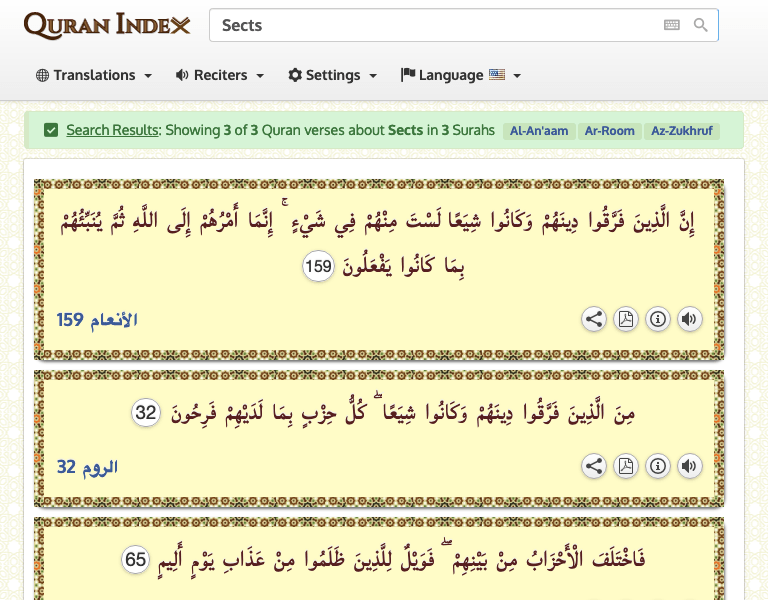The image size is (768, 600).
Task: Open PDF icon for verse Al-An'aam 159
Action: (x=625, y=319)
